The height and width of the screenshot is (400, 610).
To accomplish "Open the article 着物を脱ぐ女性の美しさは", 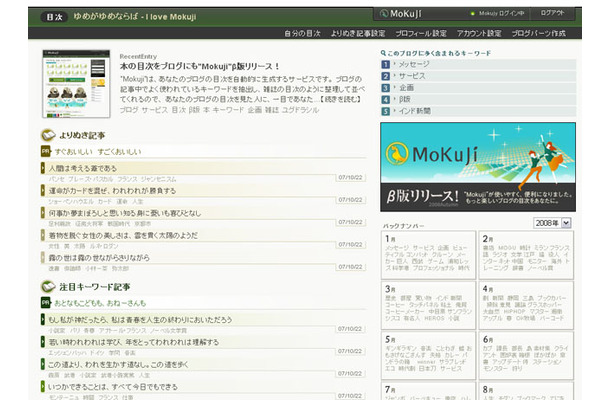I will tap(123, 235).
